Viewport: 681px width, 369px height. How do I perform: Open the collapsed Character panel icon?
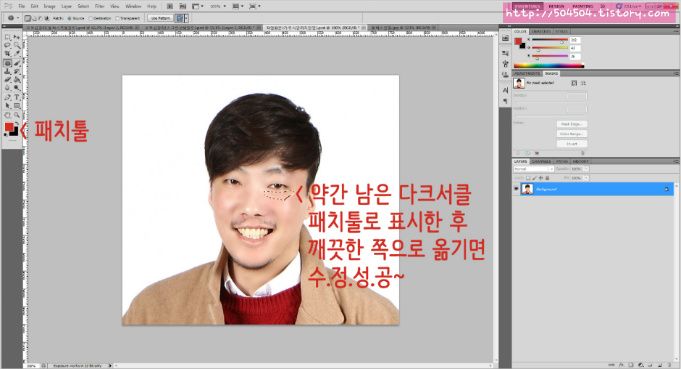[x=506, y=90]
